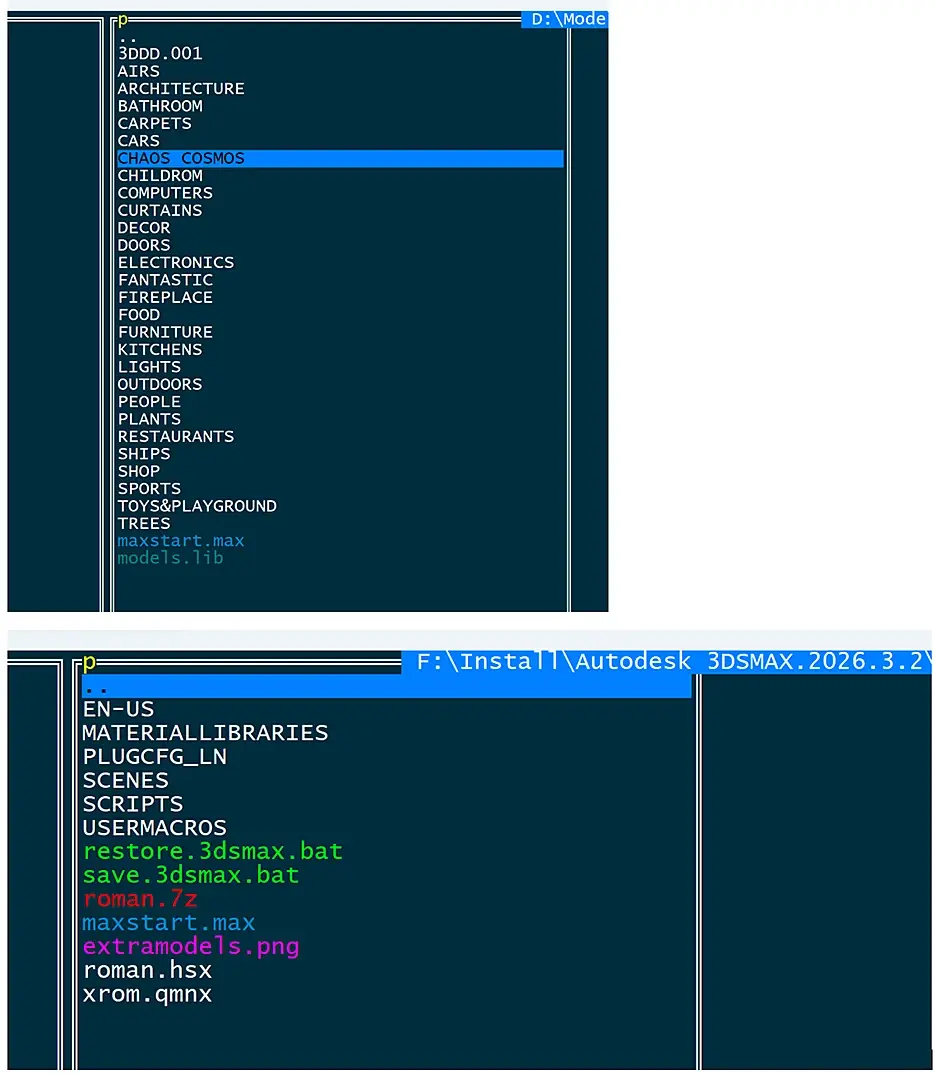Viewport: 935px width, 1075px height.
Task: Click the D:\Mode path header
Action: 567,19
